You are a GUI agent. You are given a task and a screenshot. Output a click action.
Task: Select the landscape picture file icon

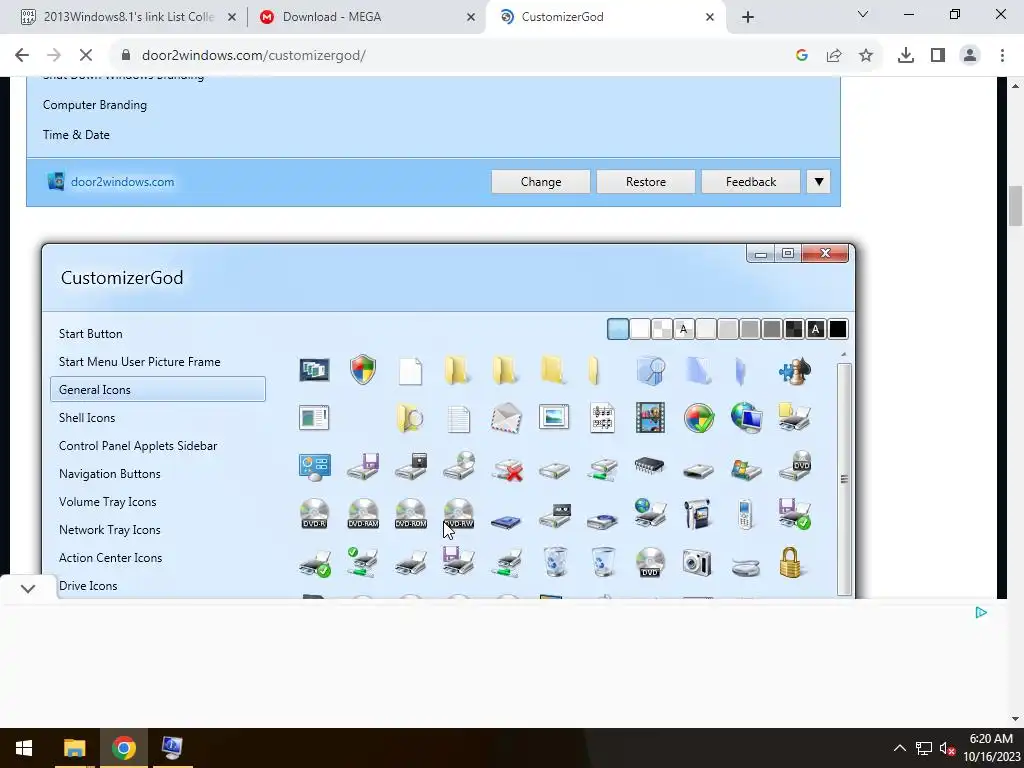(554, 417)
